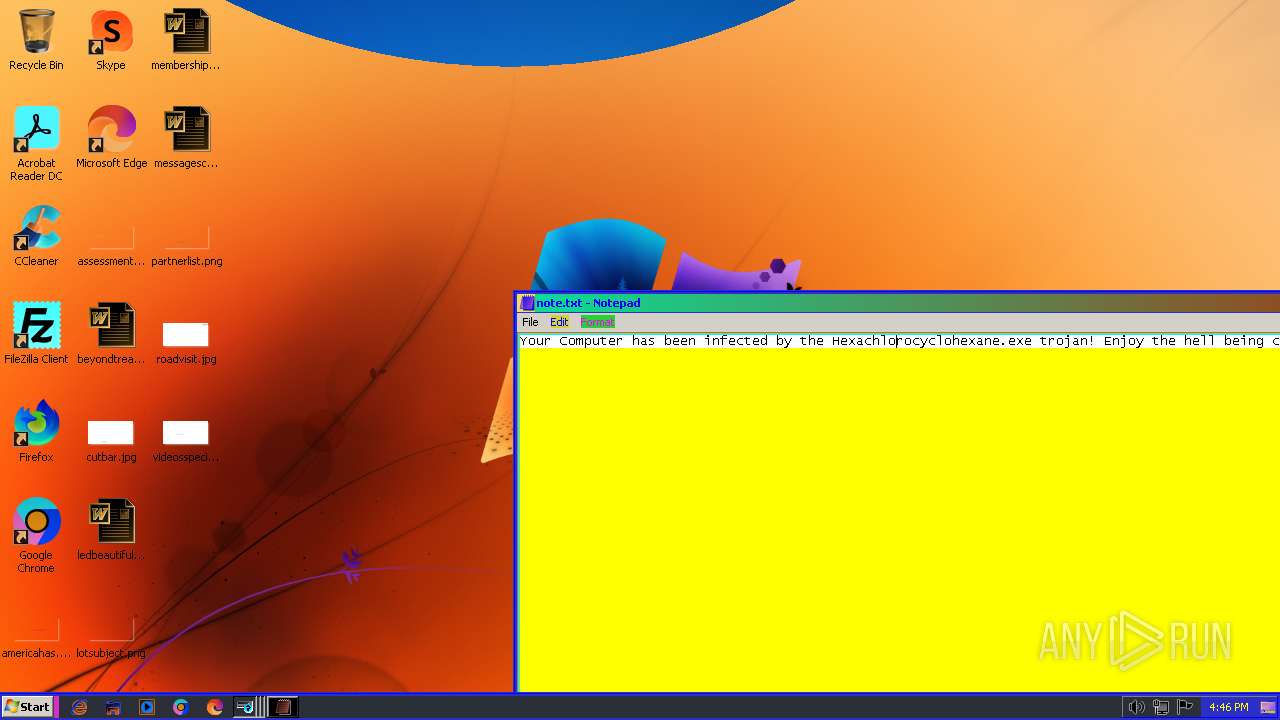Open Internet Explorer from the taskbar
Viewport: 1280px width, 720px height.
[x=79, y=707]
